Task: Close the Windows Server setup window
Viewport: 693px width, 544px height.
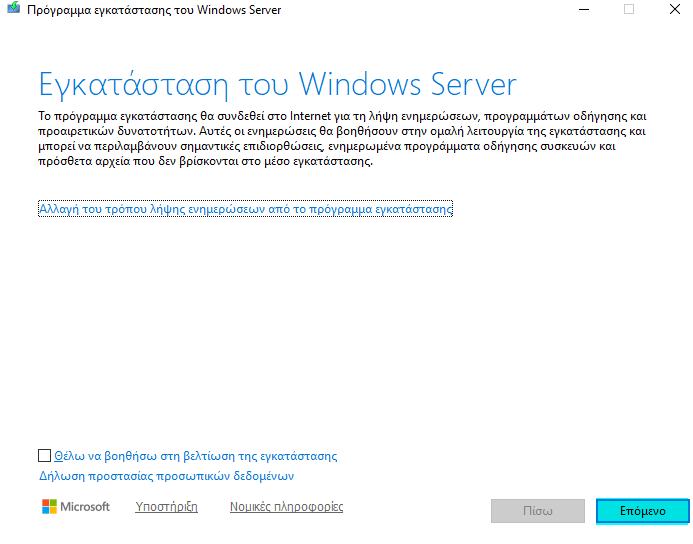Action: tap(674, 9)
